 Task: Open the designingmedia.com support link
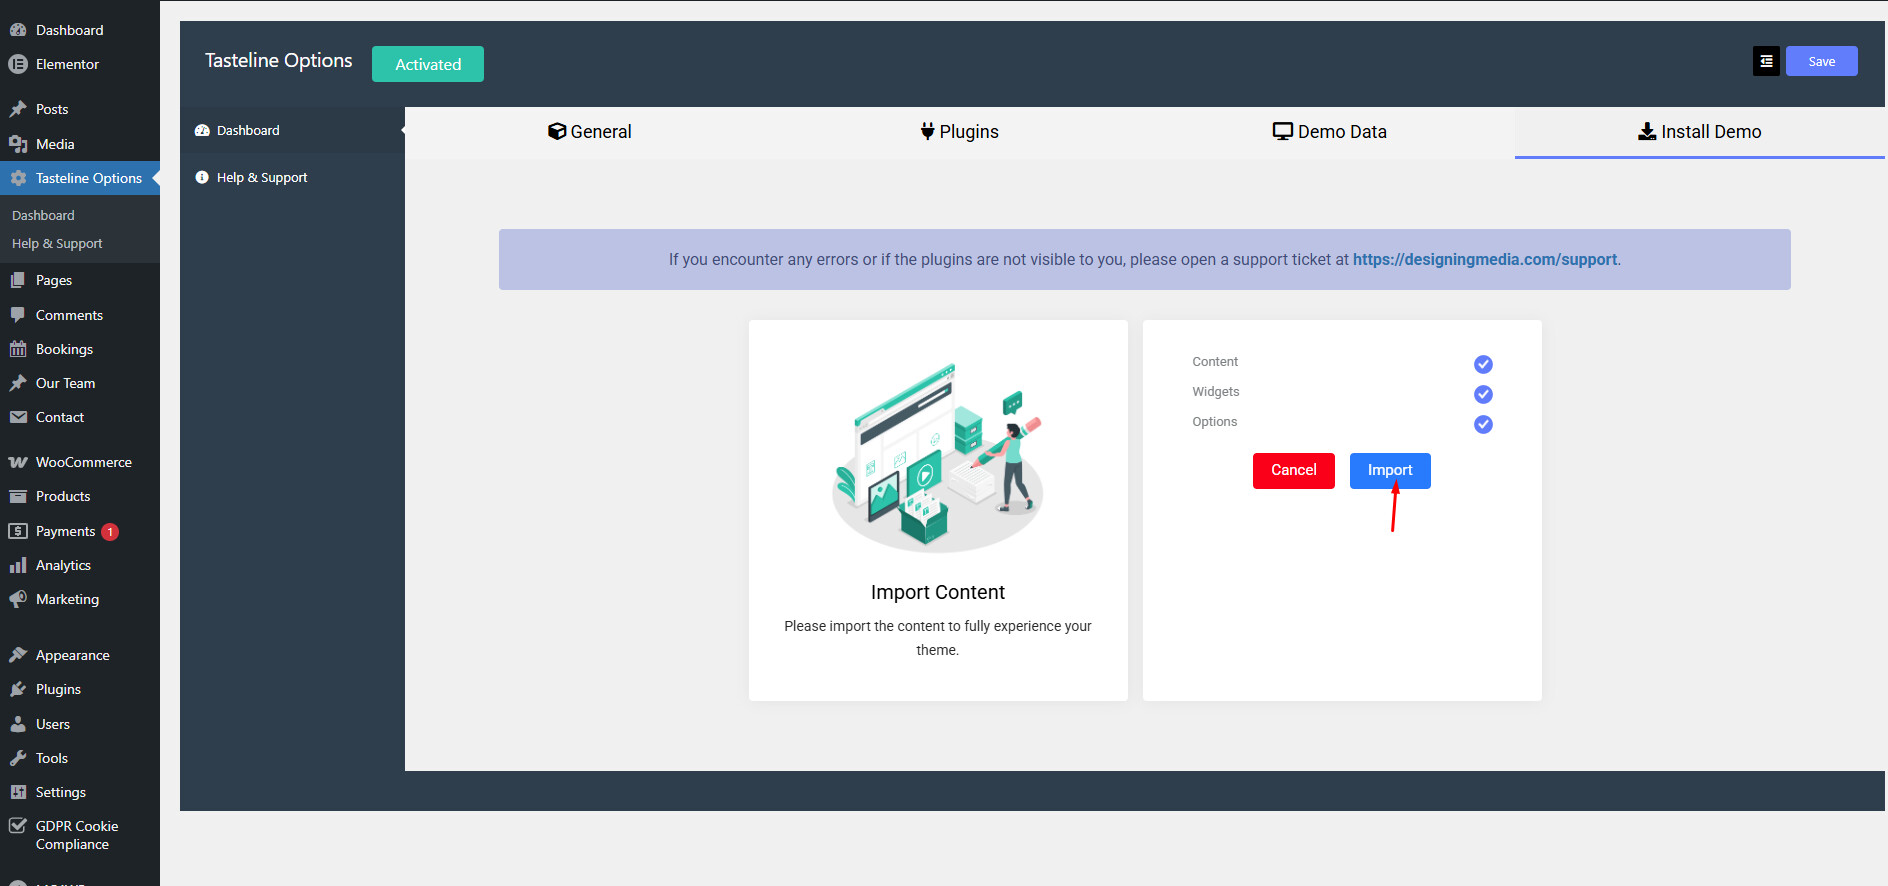(x=1484, y=260)
